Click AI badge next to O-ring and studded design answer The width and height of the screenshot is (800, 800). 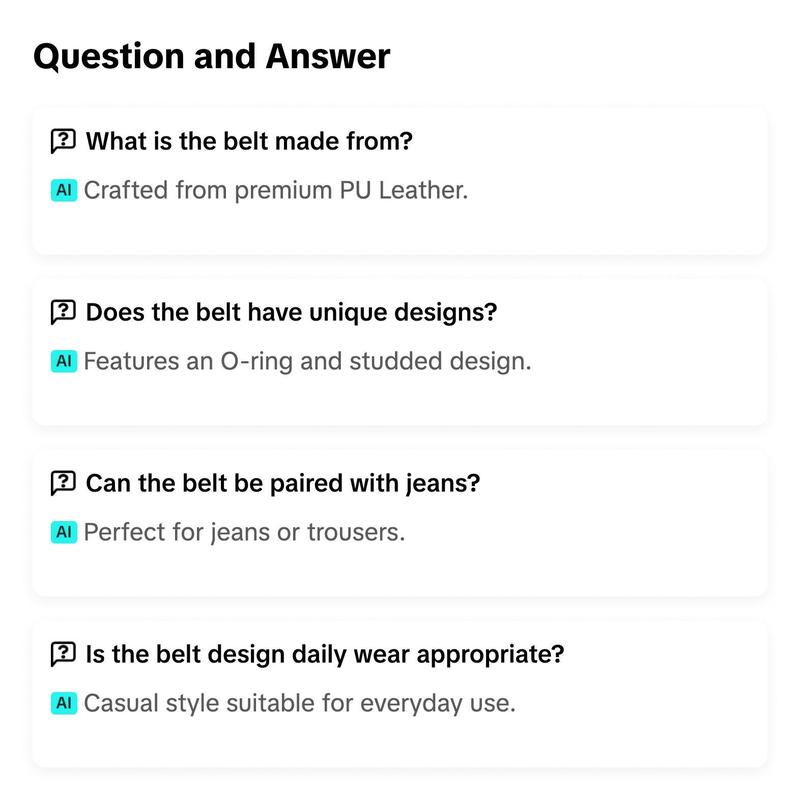64,361
